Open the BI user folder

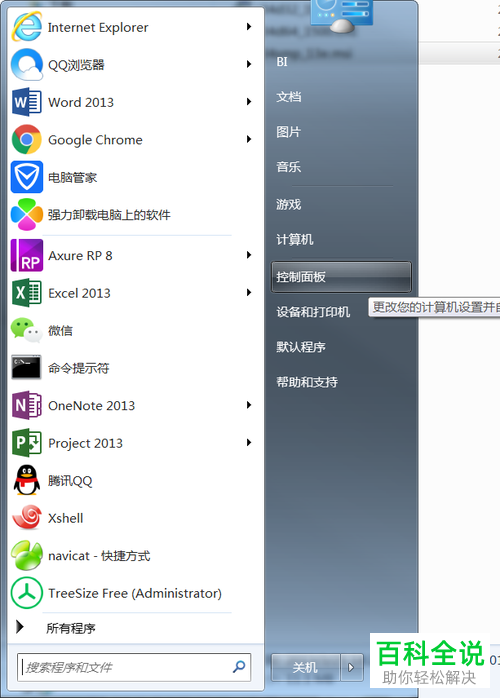click(x=282, y=62)
